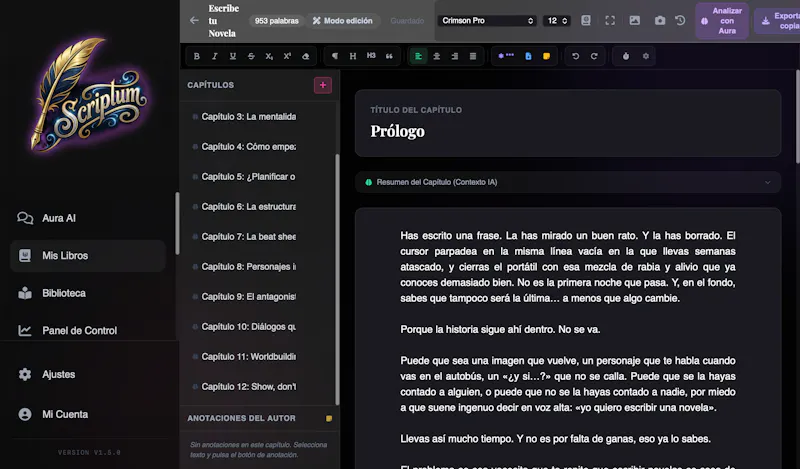
Task: Click Analizar con Aura button
Action: click(x=722, y=21)
